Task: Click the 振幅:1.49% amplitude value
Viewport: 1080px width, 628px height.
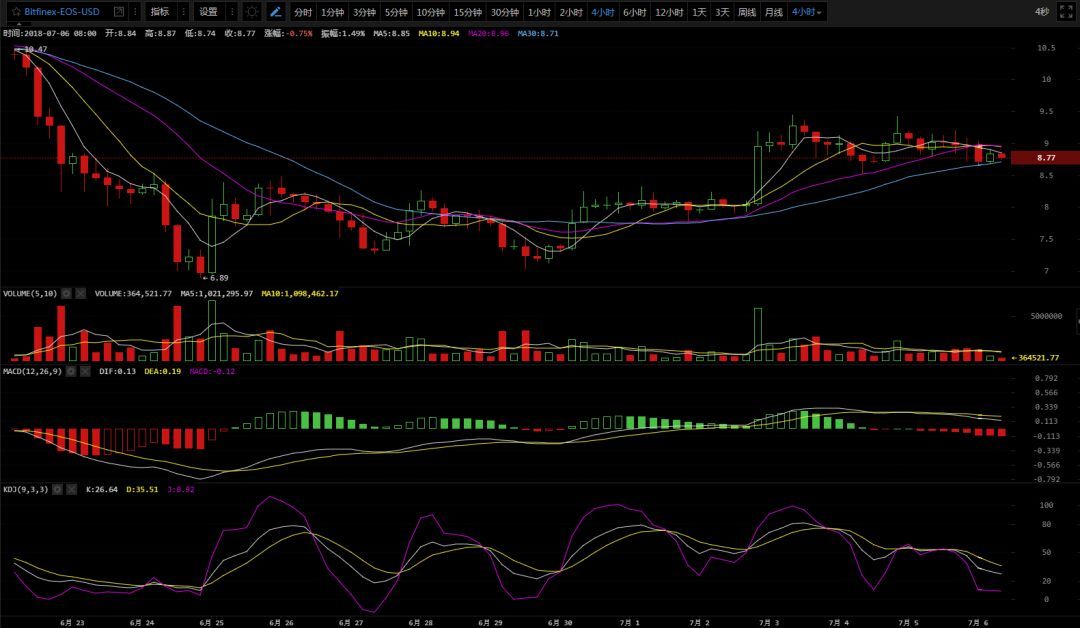Action: point(343,33)
